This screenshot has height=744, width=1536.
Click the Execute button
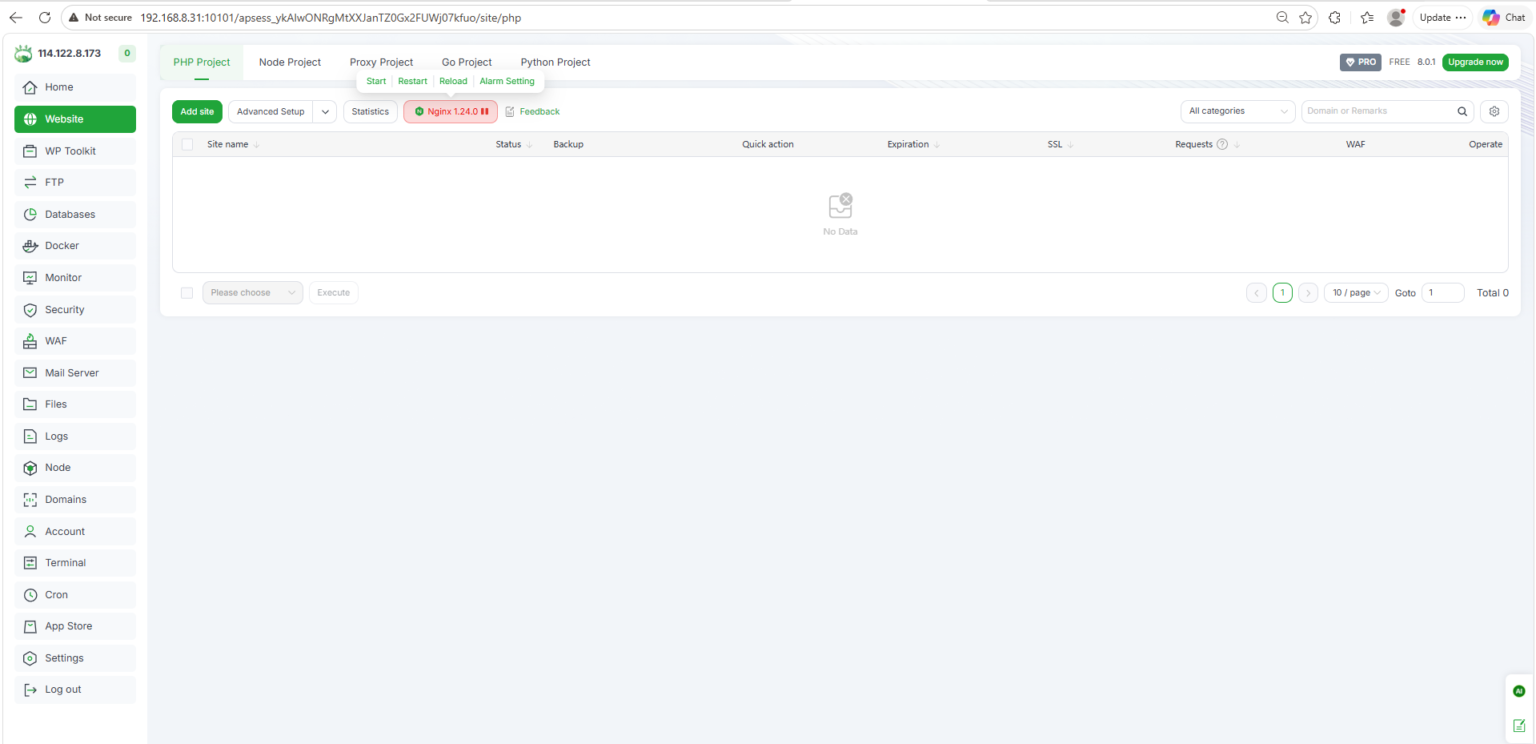[334, 293]
